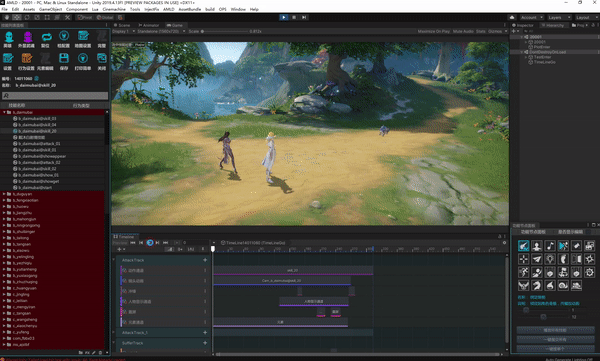Image resolution: width=600 pixels, height=361 pixels.
Task: Click the purple character icon in skill panel
Action: (x=27, y=37)
